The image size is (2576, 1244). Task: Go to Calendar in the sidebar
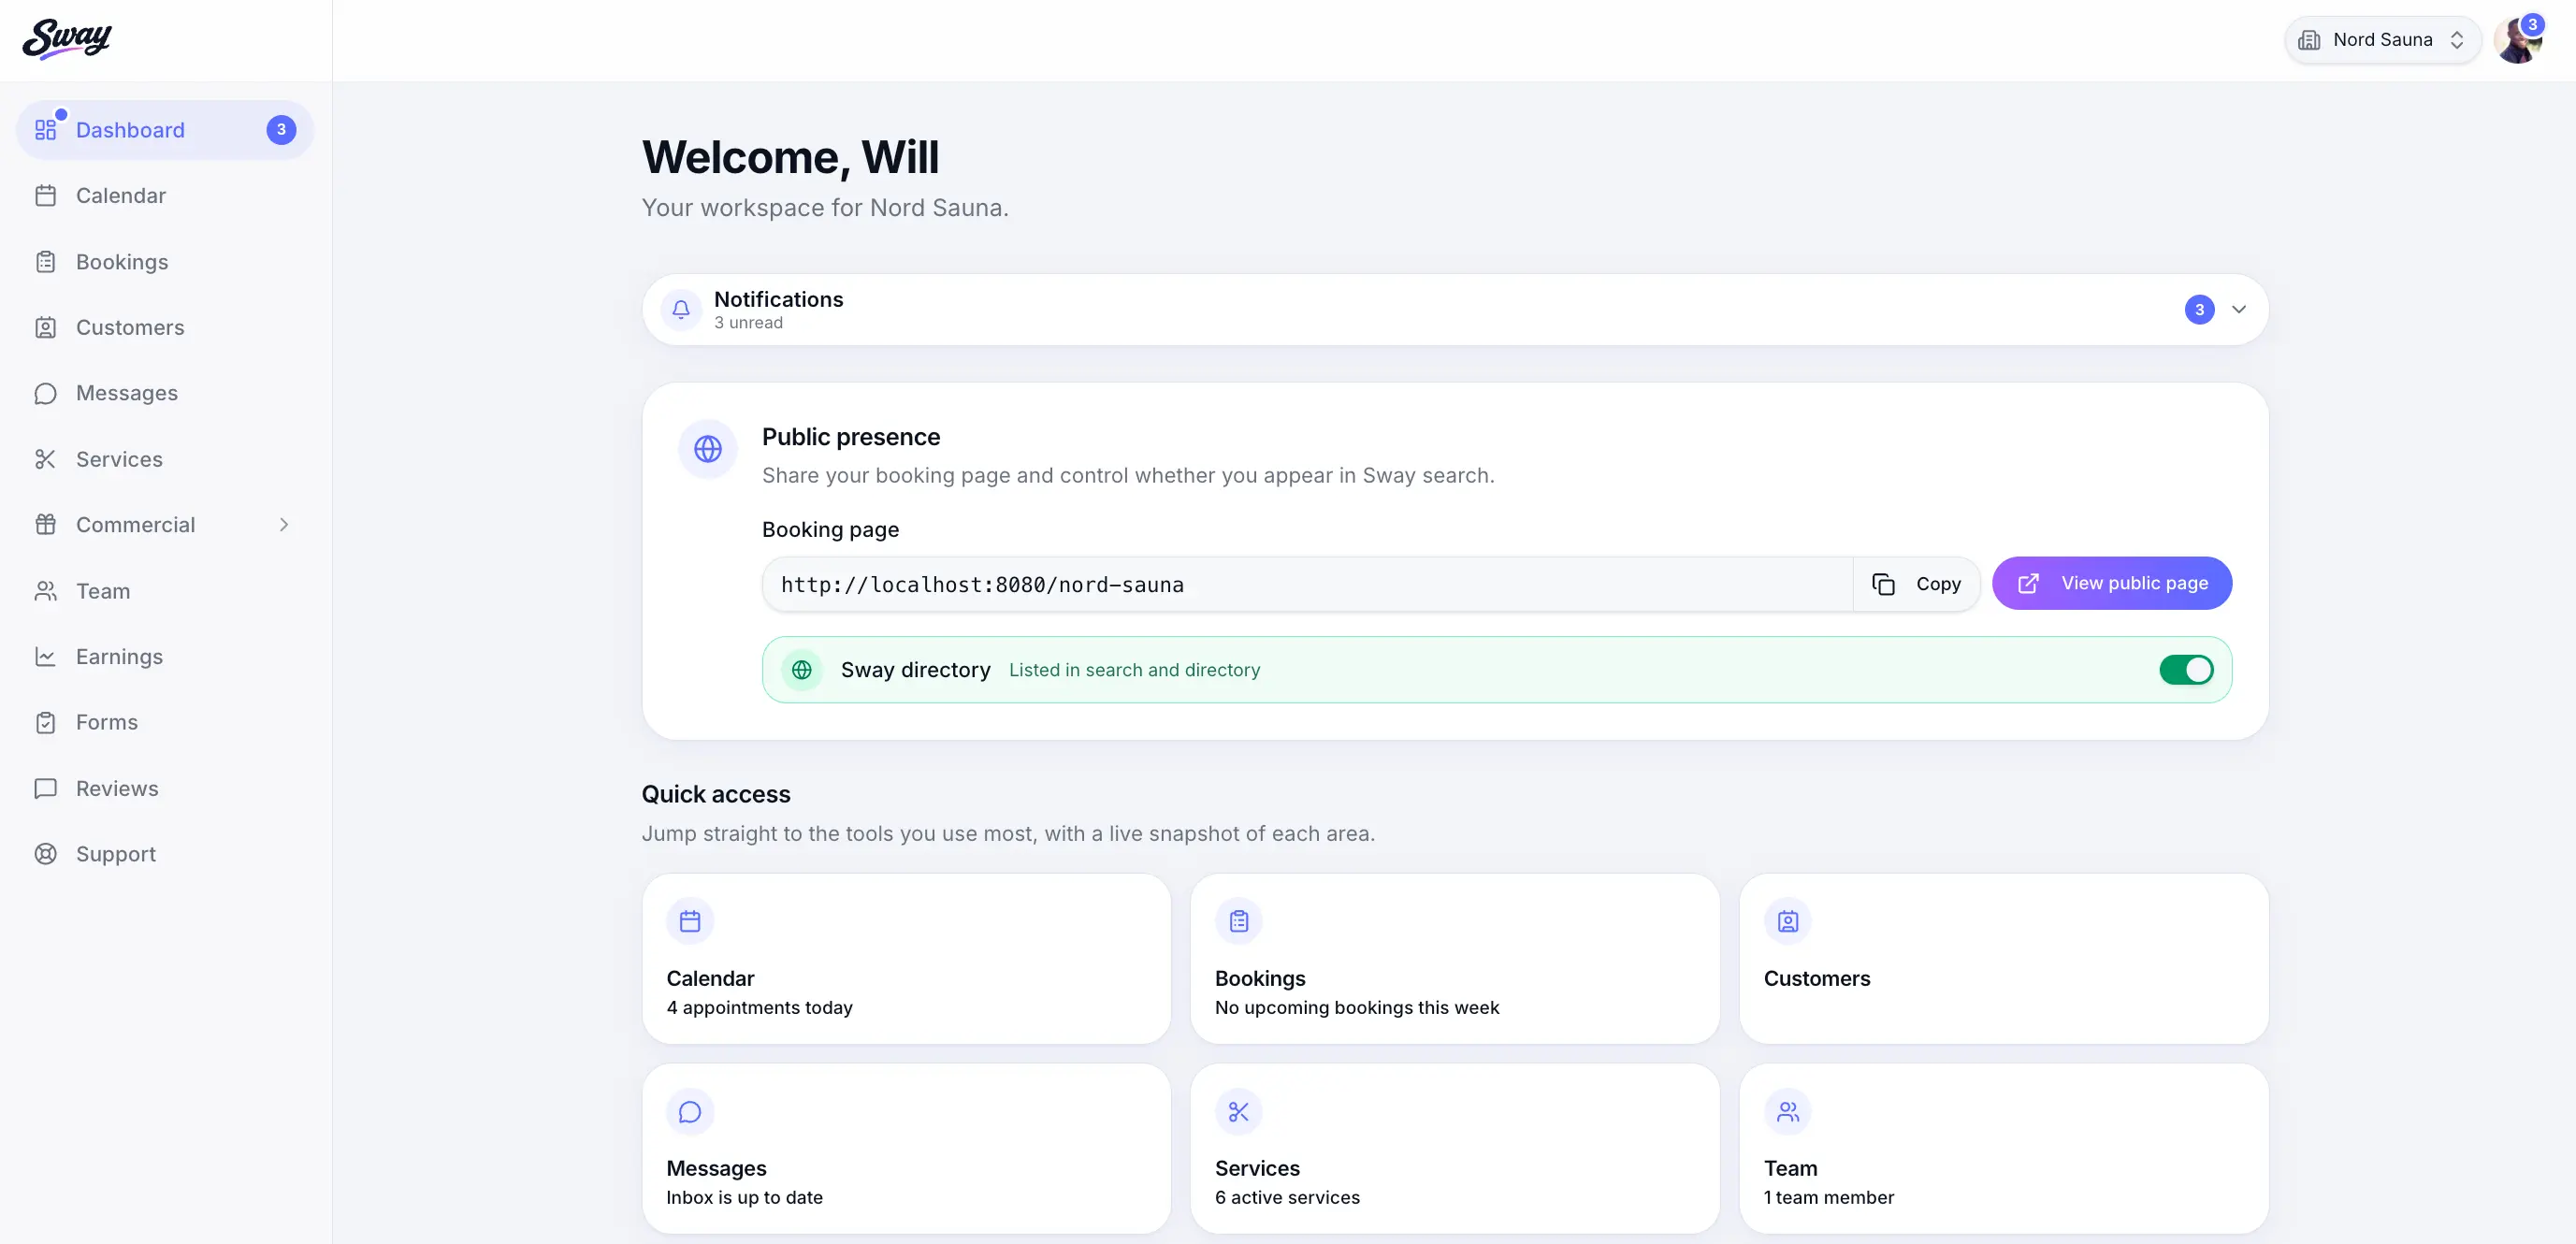[165, 196]
